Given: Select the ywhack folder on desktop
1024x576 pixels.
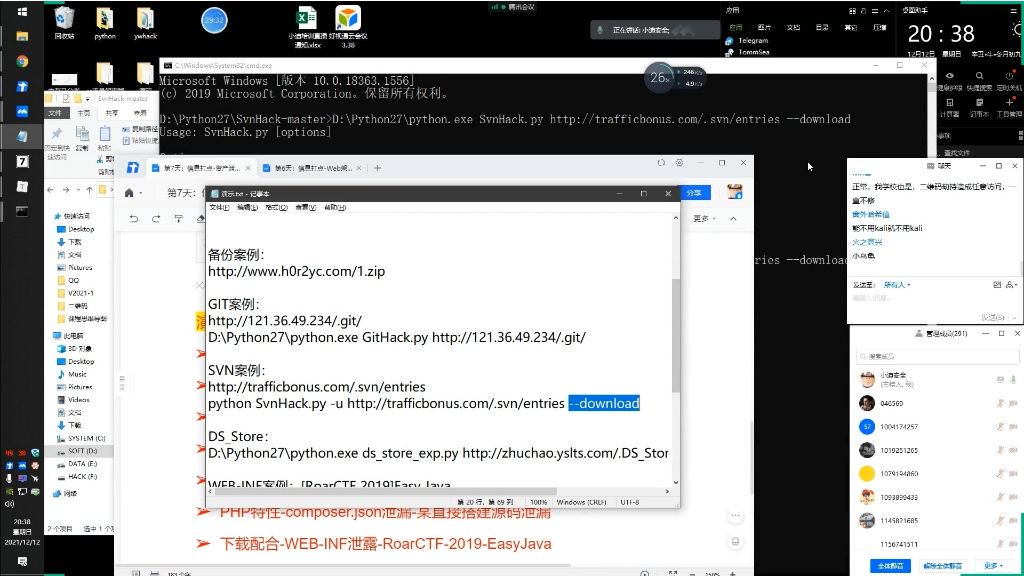Looking at the screenshot, I should [145, 23].
